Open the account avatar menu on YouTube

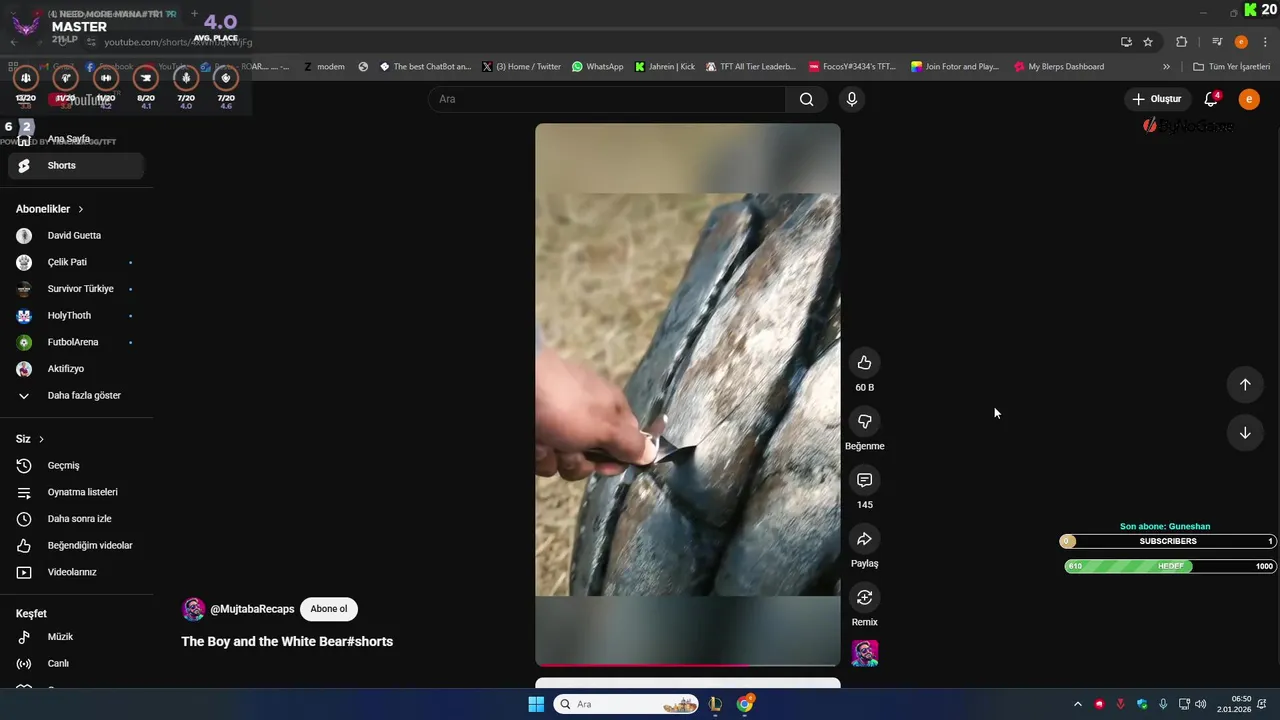tap(1249, 99)
